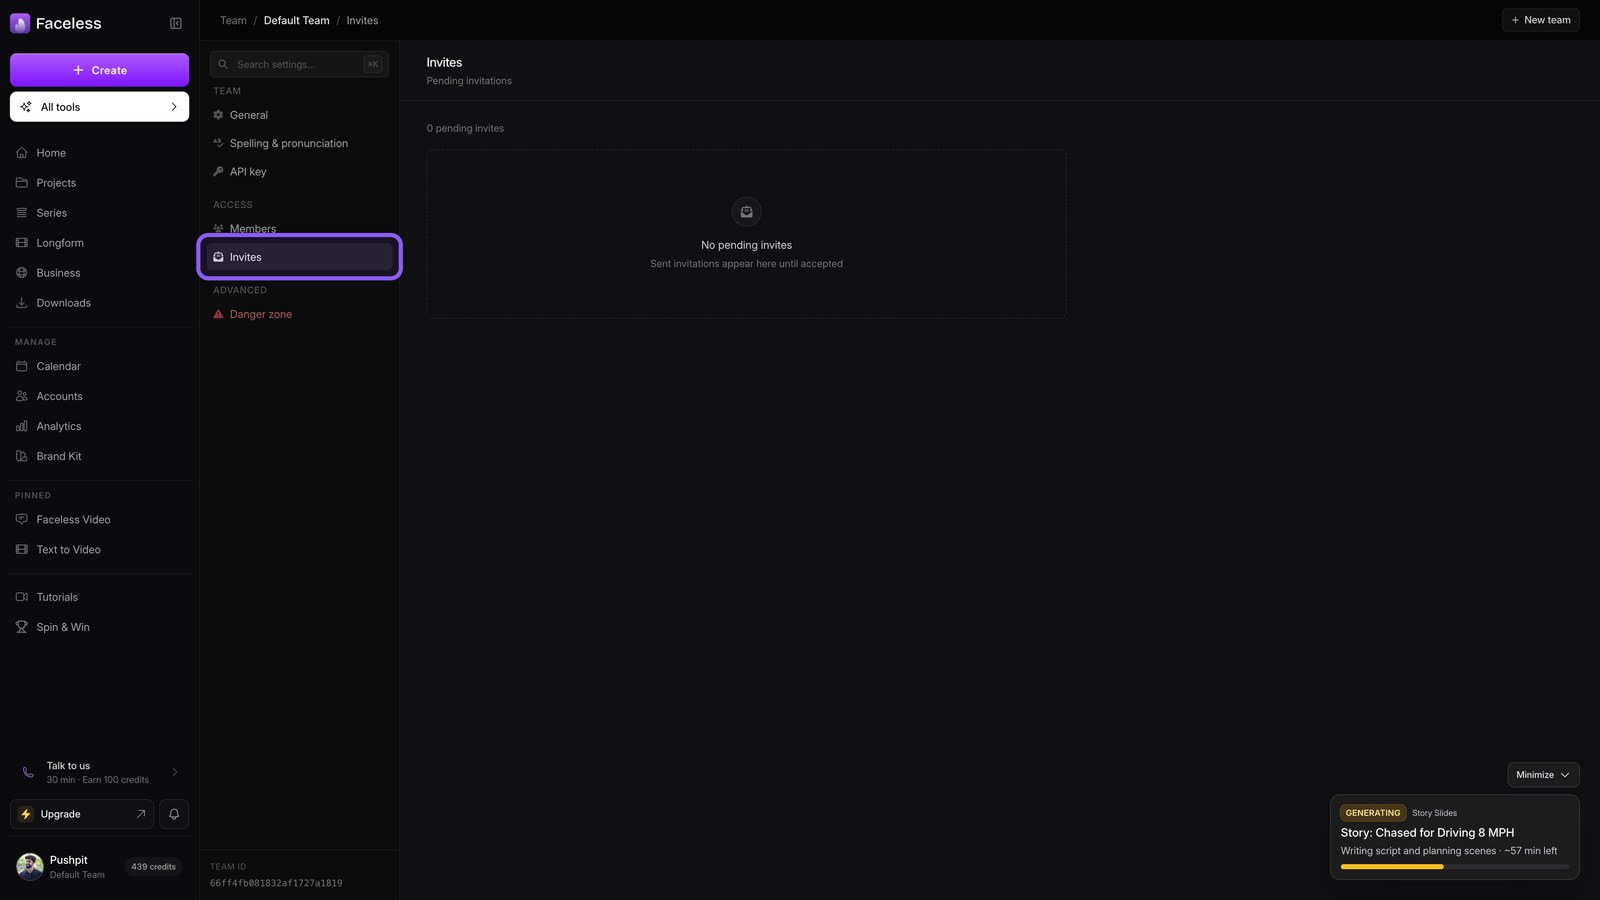The width and height of the screenshot is (1600, 900).
Task: Minimize the generation status panel
Action: point(1543,775)
